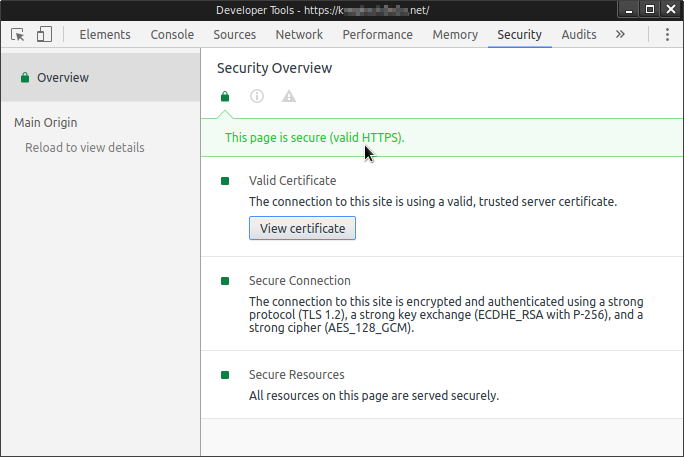Open the Audits tab
The width and height of the screenshot is (684, 457).
click(579, 34)
